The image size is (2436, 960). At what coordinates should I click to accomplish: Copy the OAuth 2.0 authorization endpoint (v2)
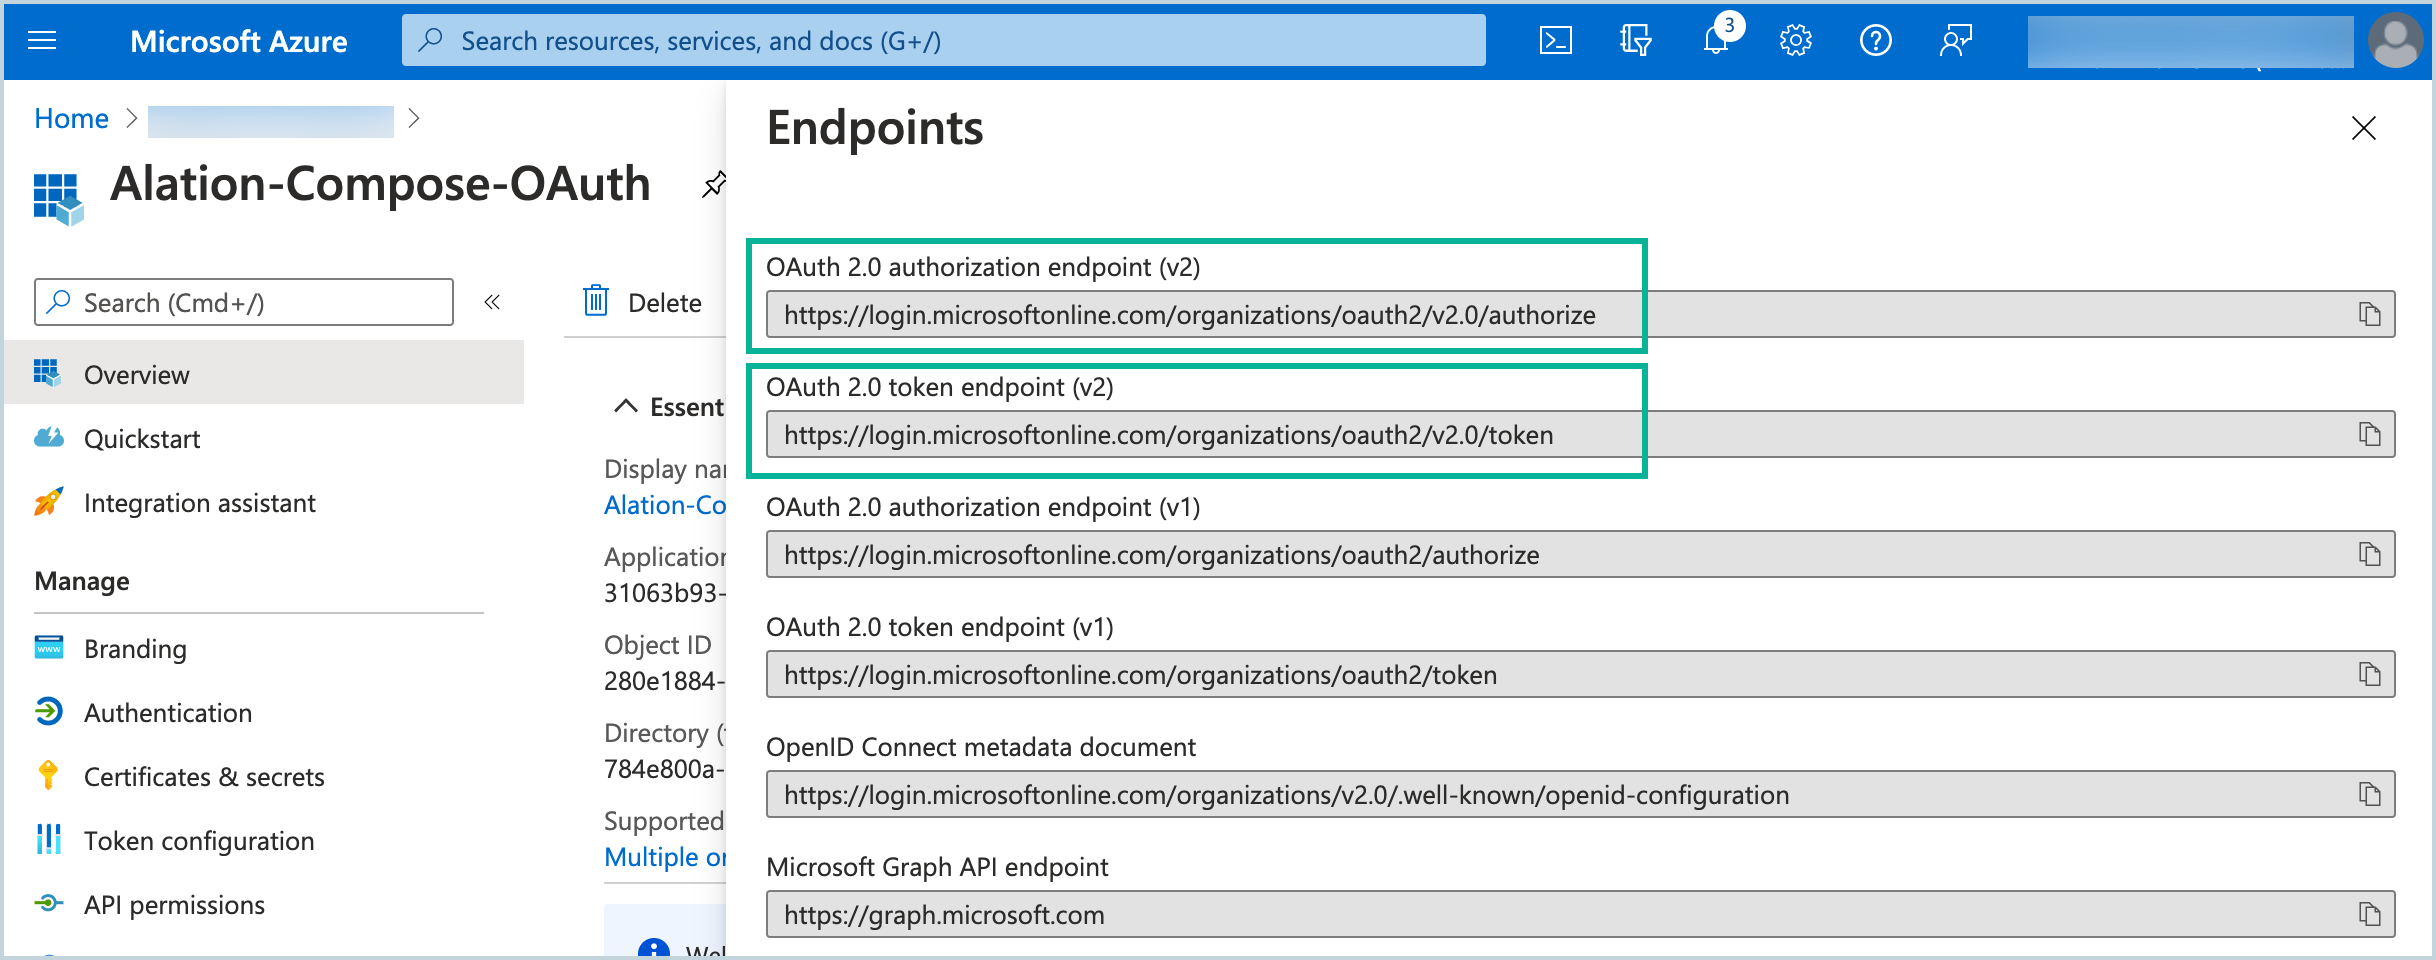coord(2369,314)
